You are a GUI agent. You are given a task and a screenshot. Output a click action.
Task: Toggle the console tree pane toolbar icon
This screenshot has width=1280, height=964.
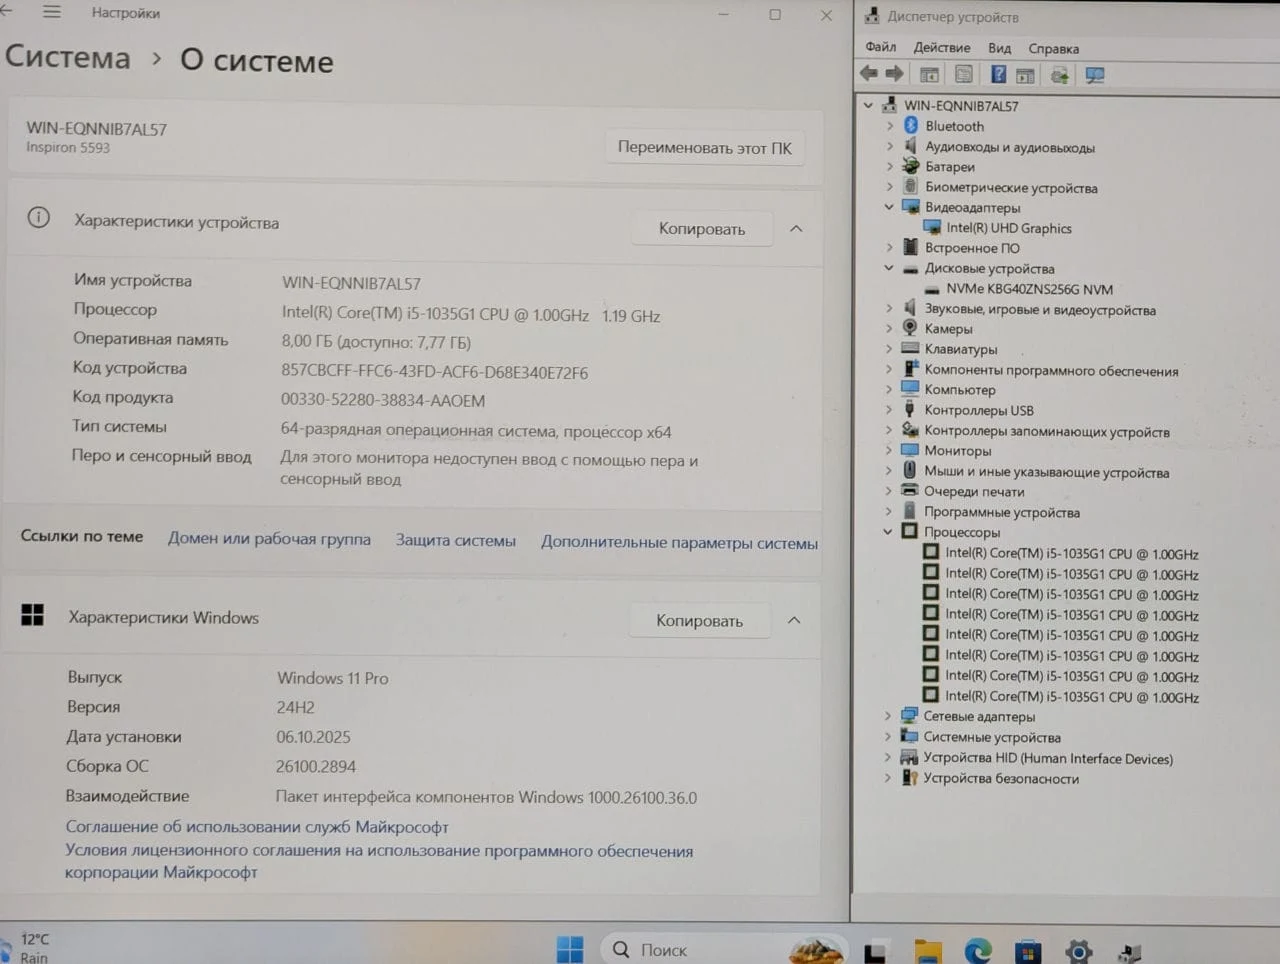[x=929, y=74]
